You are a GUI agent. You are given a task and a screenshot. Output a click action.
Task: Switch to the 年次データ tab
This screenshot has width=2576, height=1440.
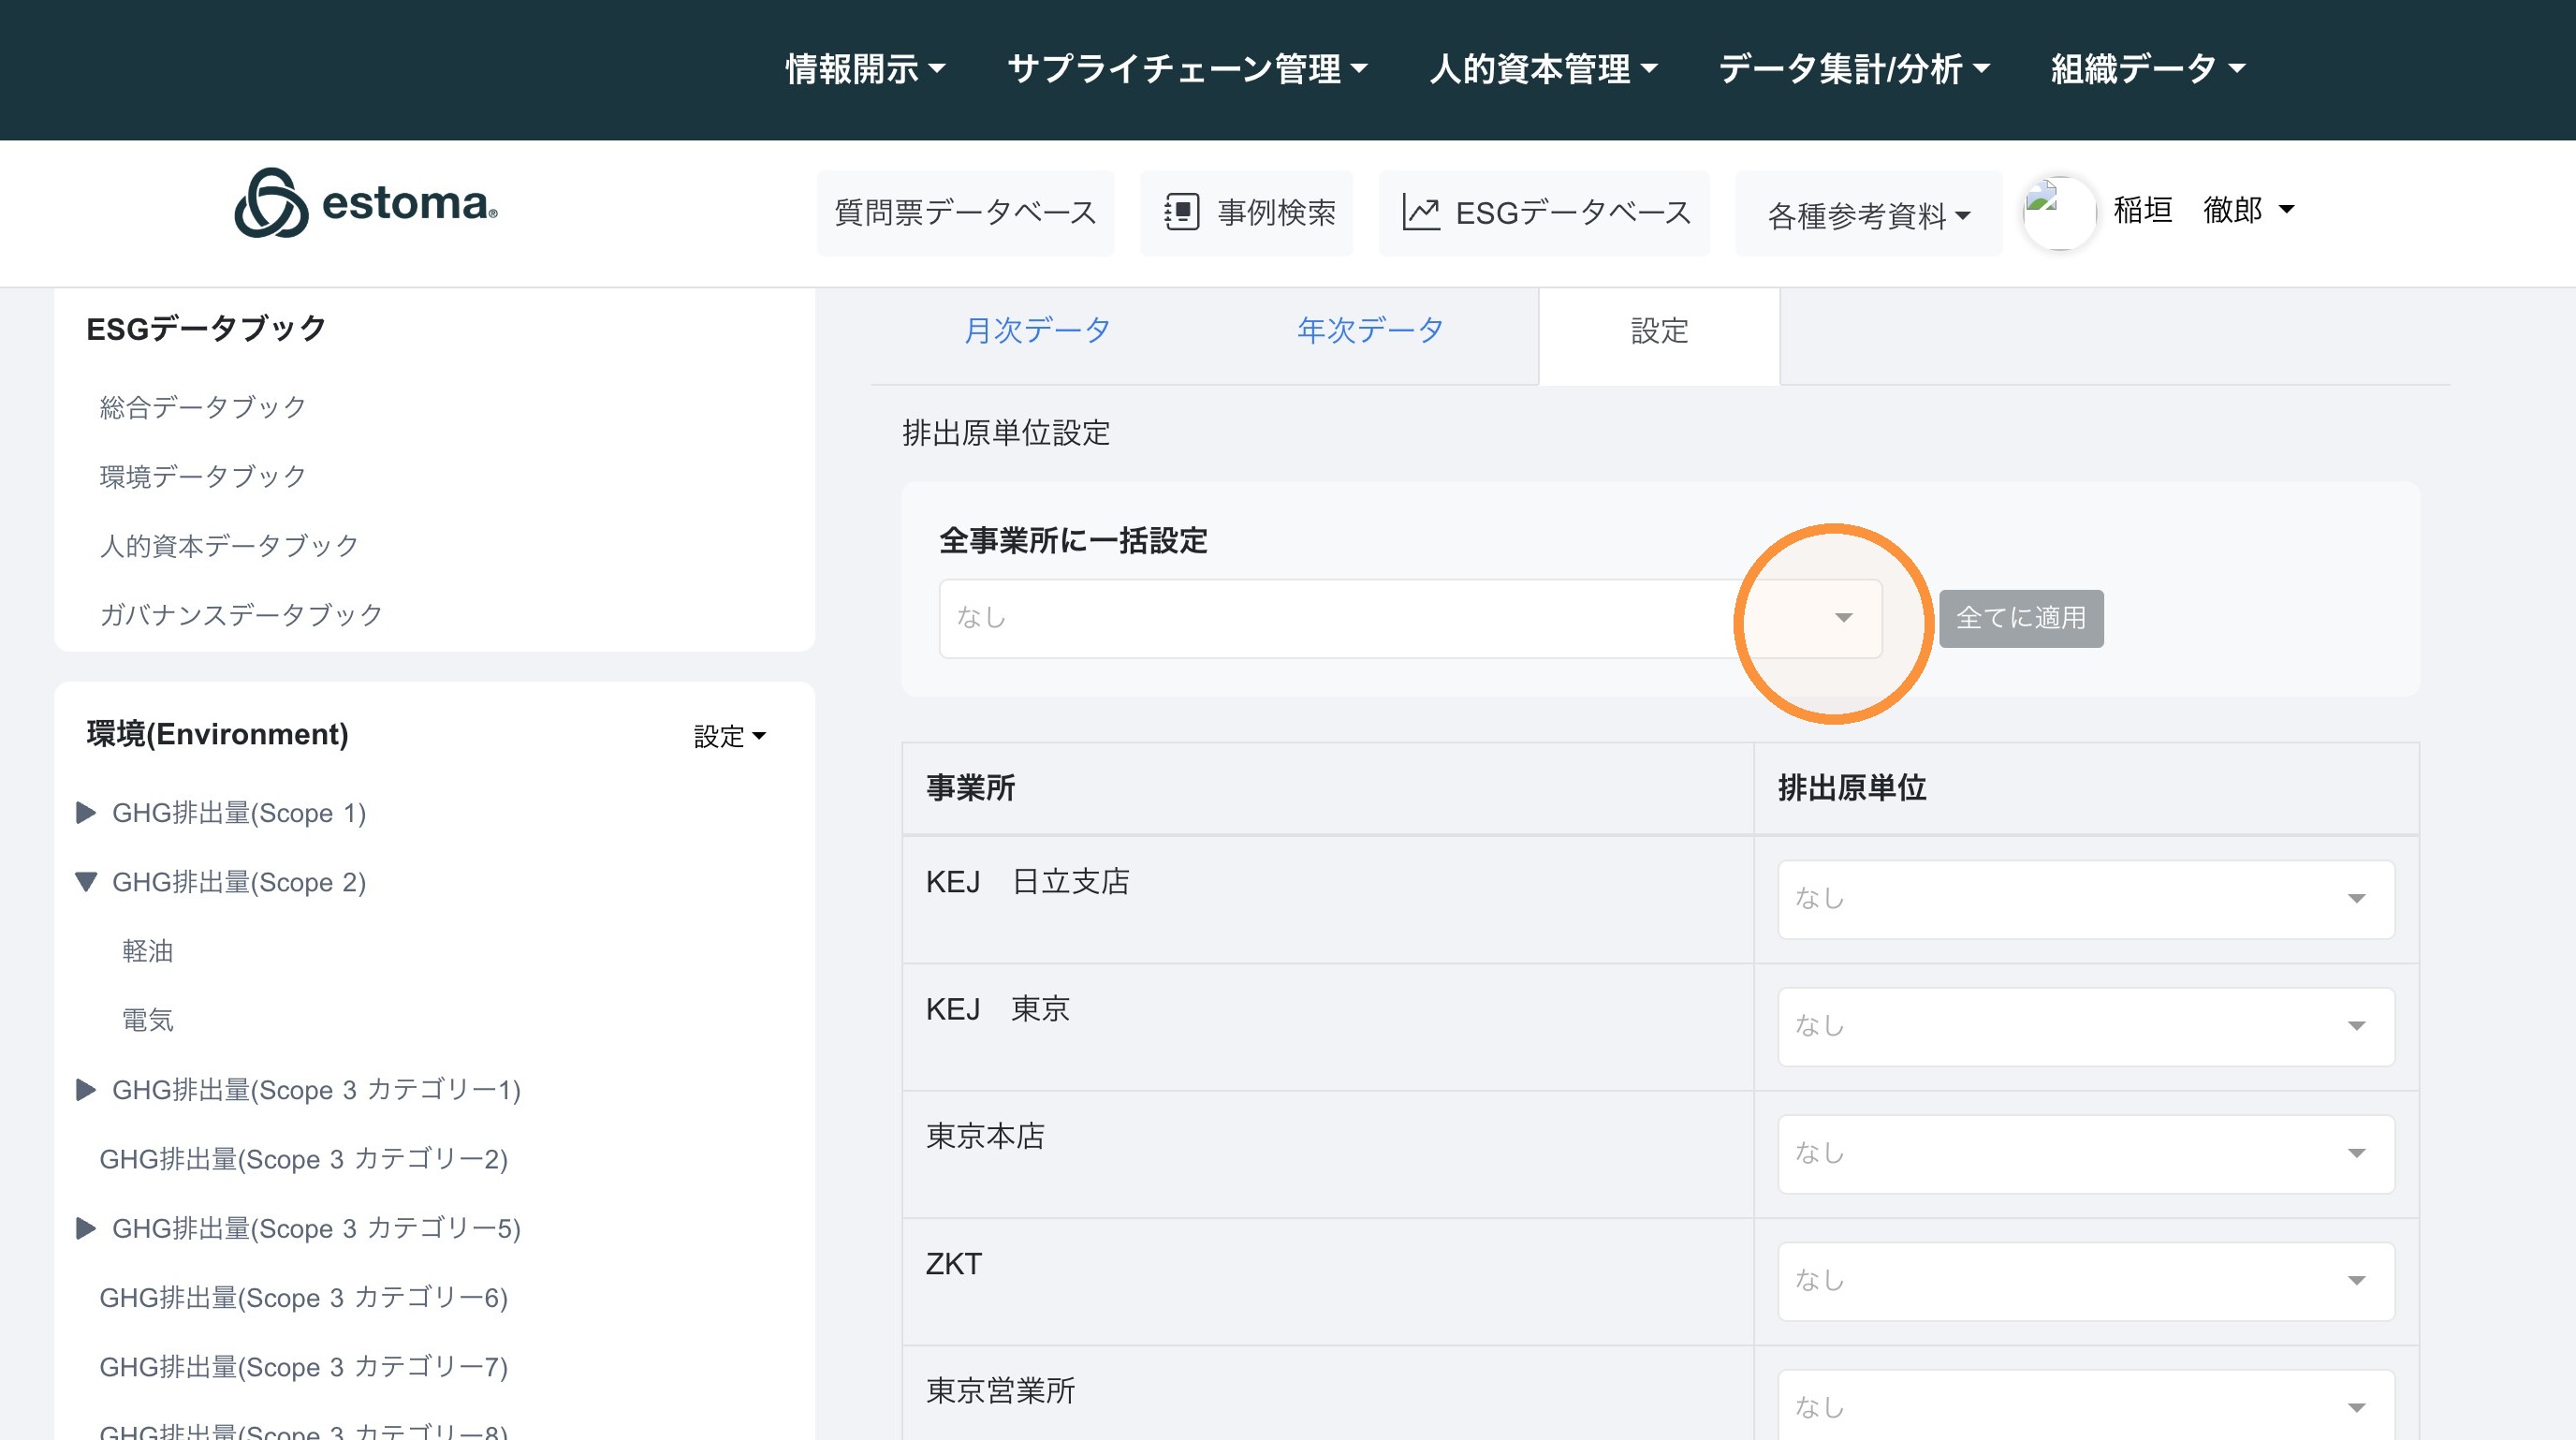[x=1370, y=330]
